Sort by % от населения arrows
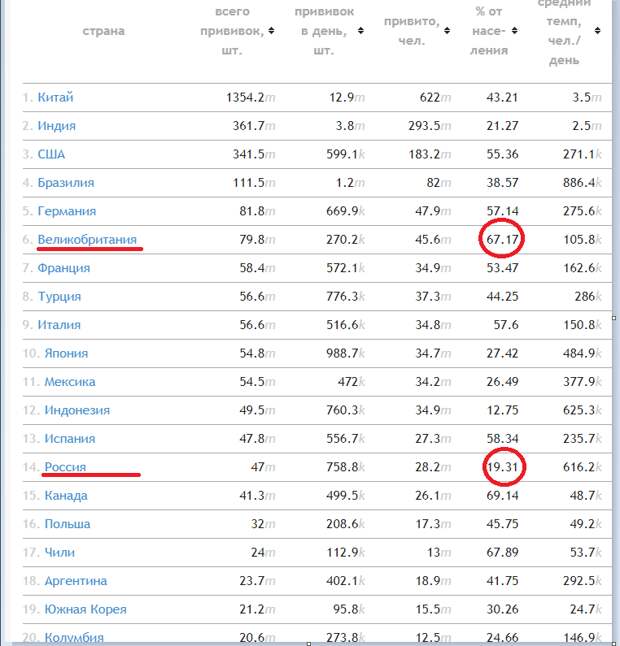The height and width of the screenshot is (646, 620). point(515,31)
